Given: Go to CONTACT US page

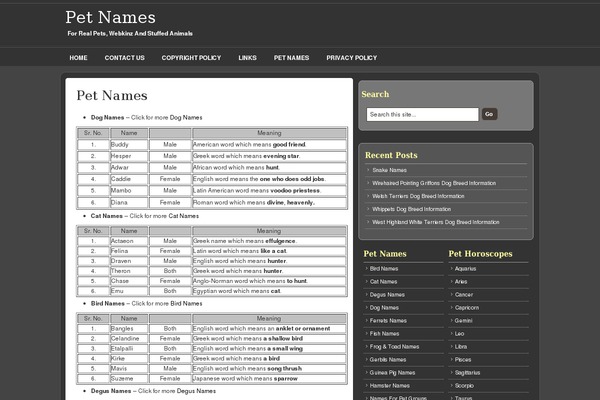Looking at the screenshot, I should [124, 58].
